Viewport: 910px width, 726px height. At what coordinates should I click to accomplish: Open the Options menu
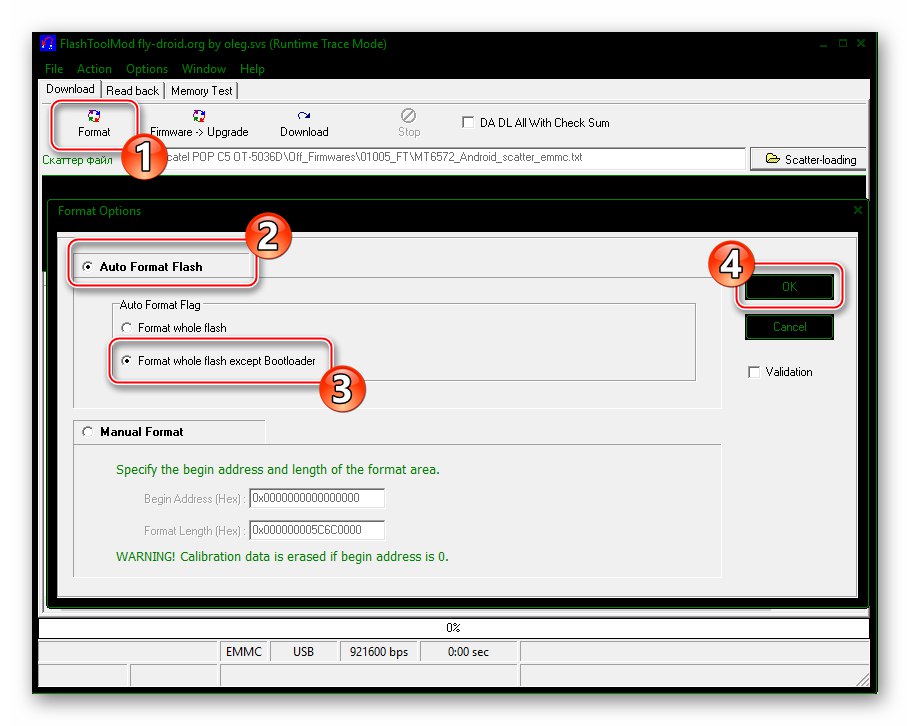pos(147,68)
